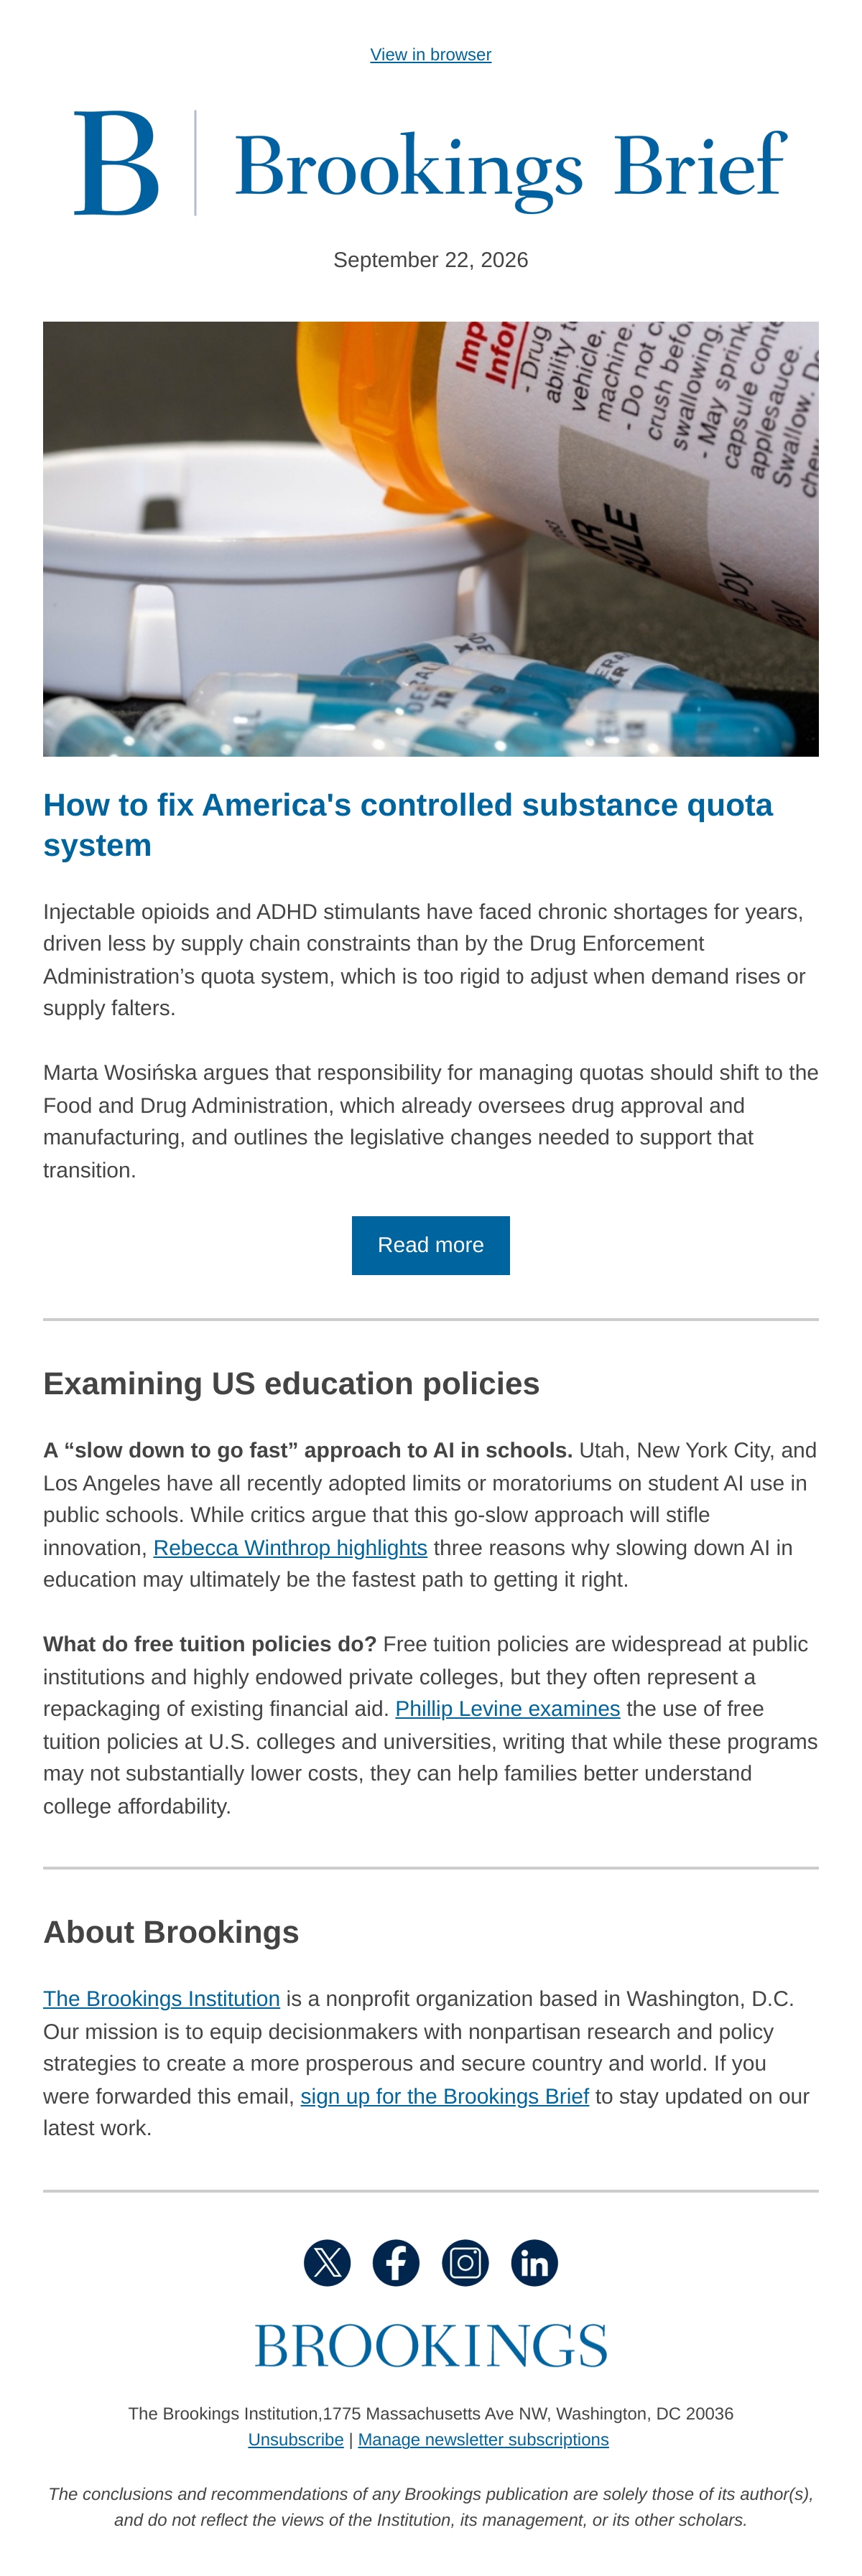Open The Brookings Institution link
862x2576 pixels.
[x=161, y=1999]
